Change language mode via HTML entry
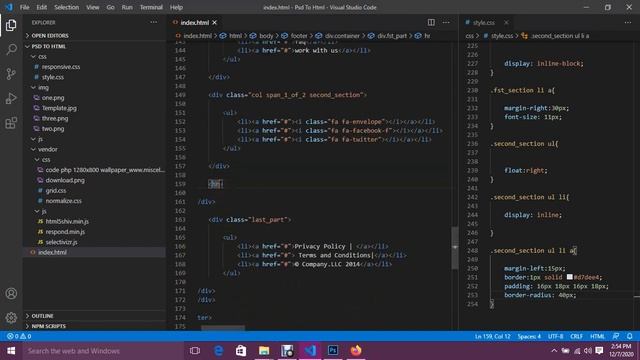Screen dimensions: 640x360 pos(597,336)
